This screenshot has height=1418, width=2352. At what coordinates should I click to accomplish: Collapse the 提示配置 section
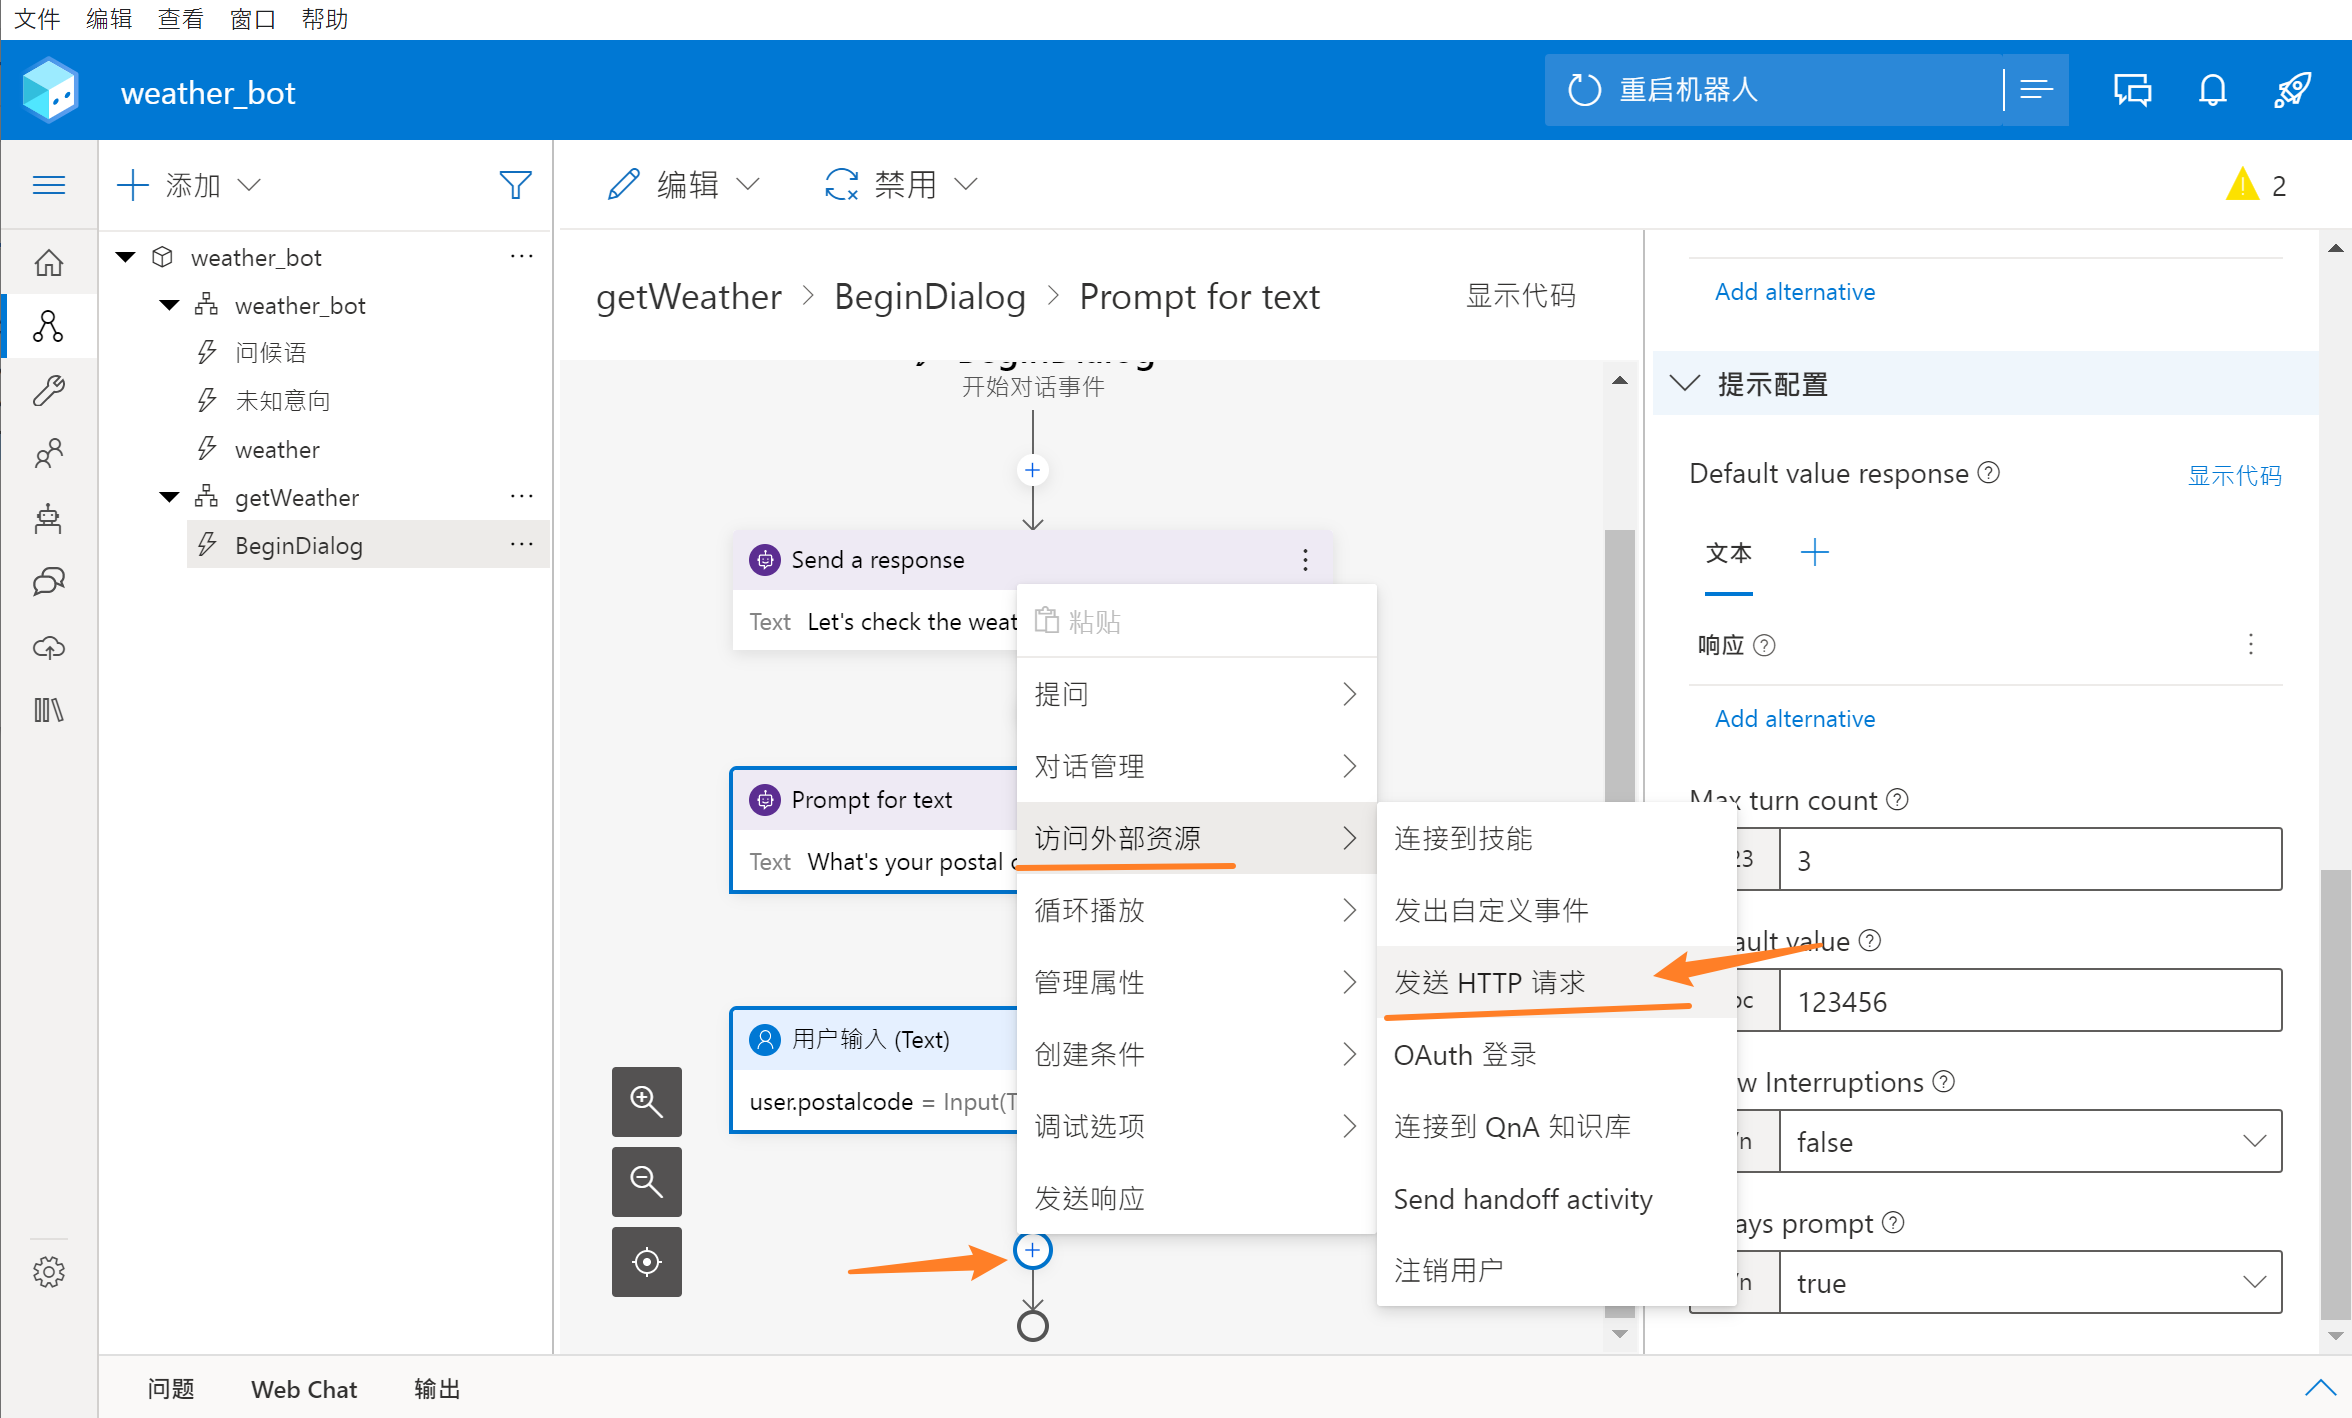1686,384
